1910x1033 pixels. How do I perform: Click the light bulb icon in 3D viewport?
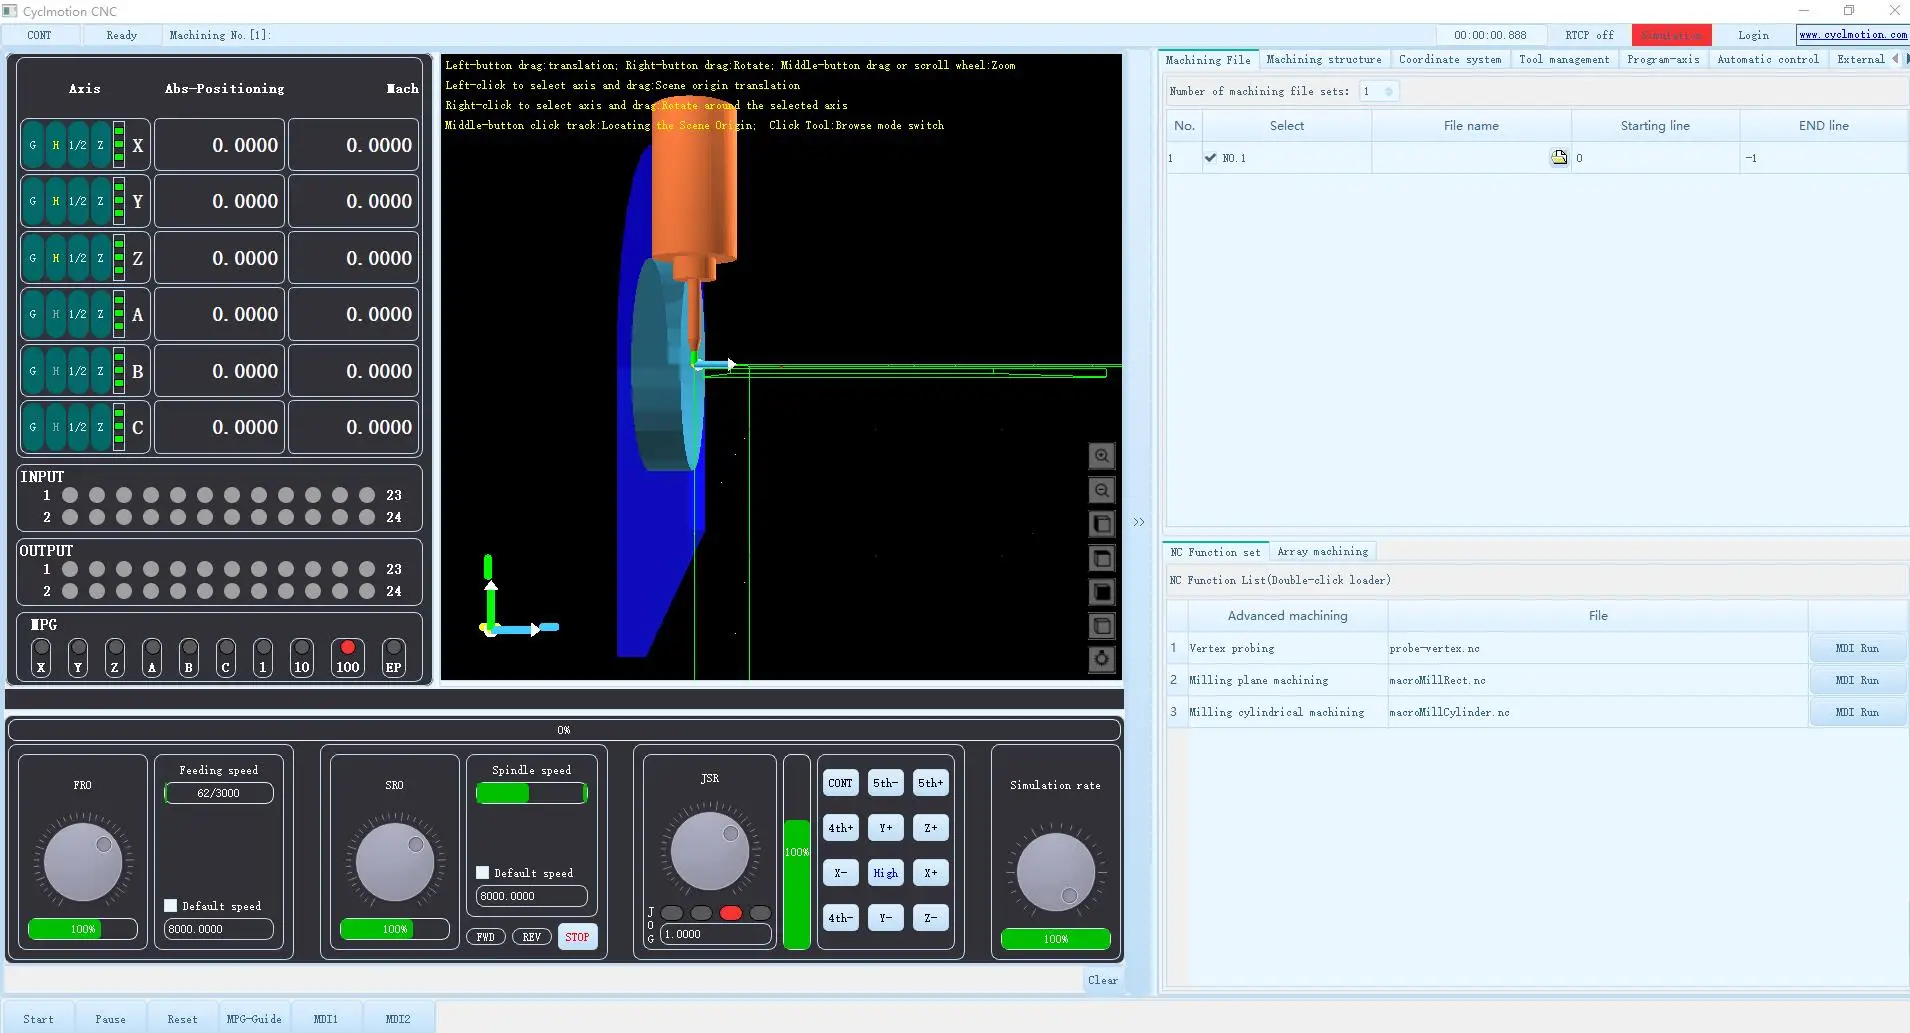1101,659
